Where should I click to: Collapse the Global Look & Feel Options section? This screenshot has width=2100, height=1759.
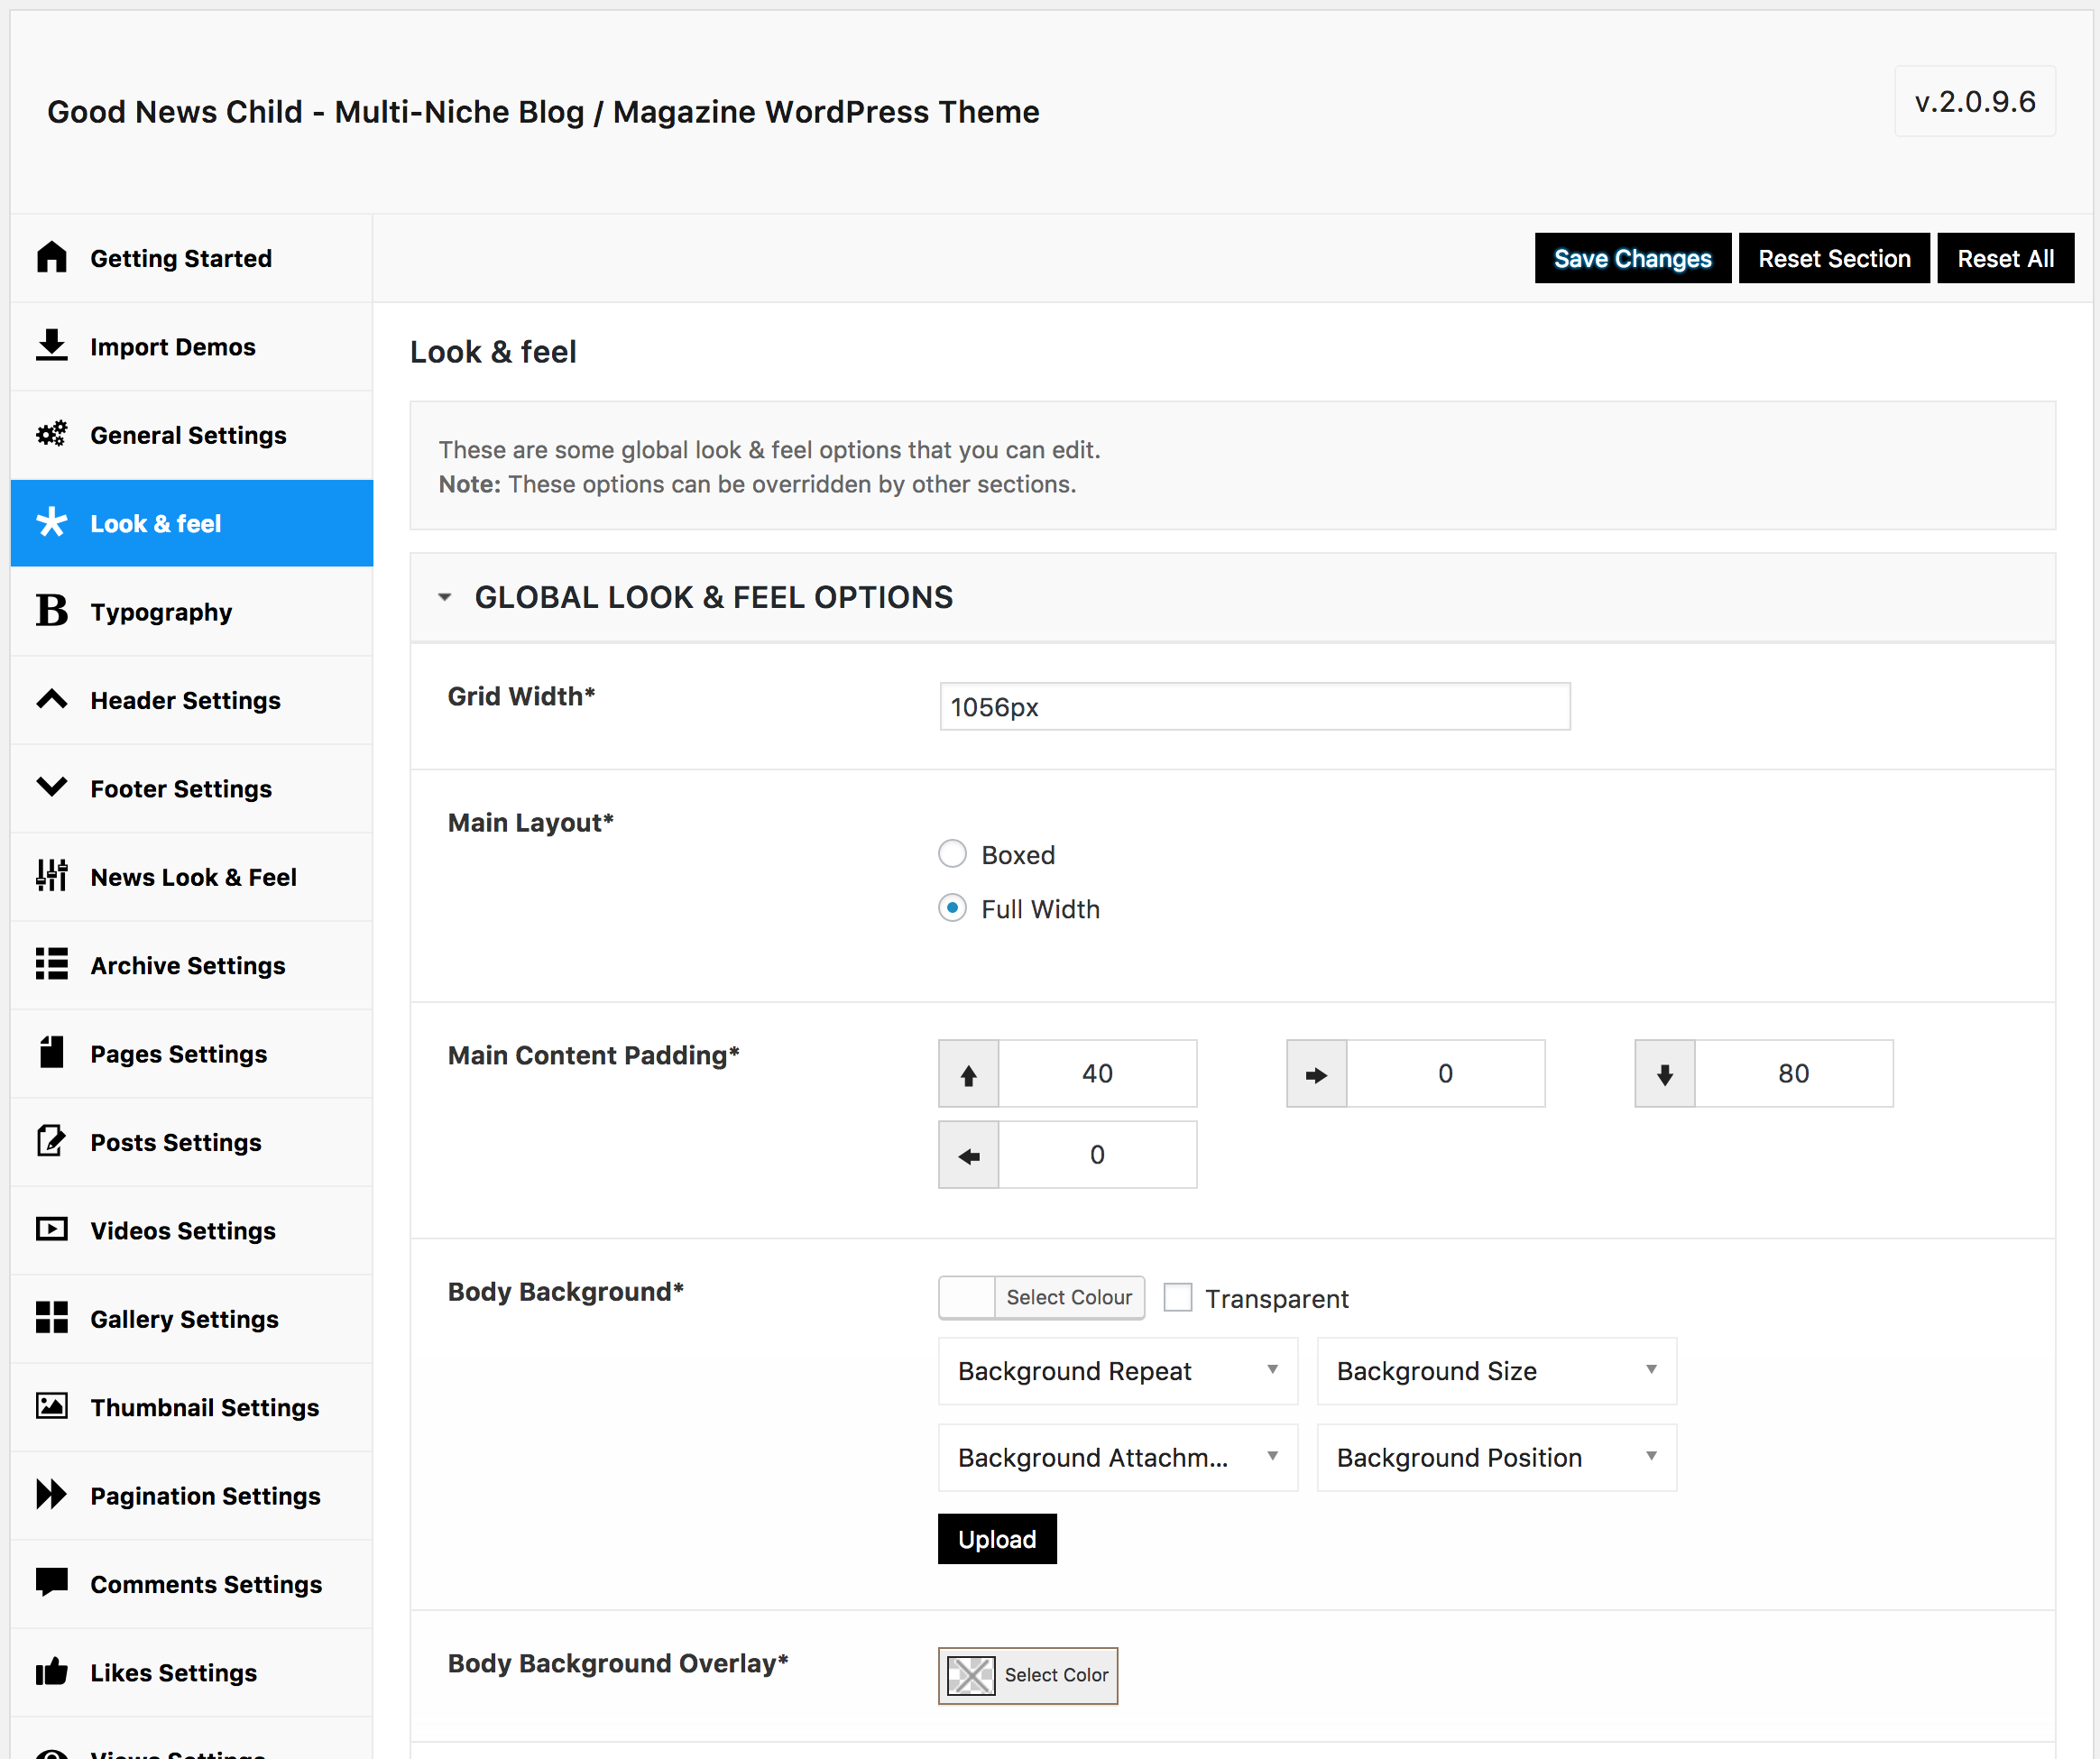click(x=445, y=598)
